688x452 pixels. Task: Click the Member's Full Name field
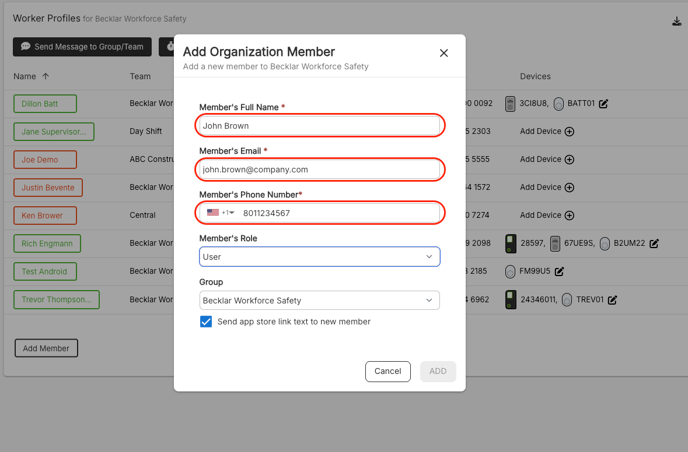[x=319, y=126]
